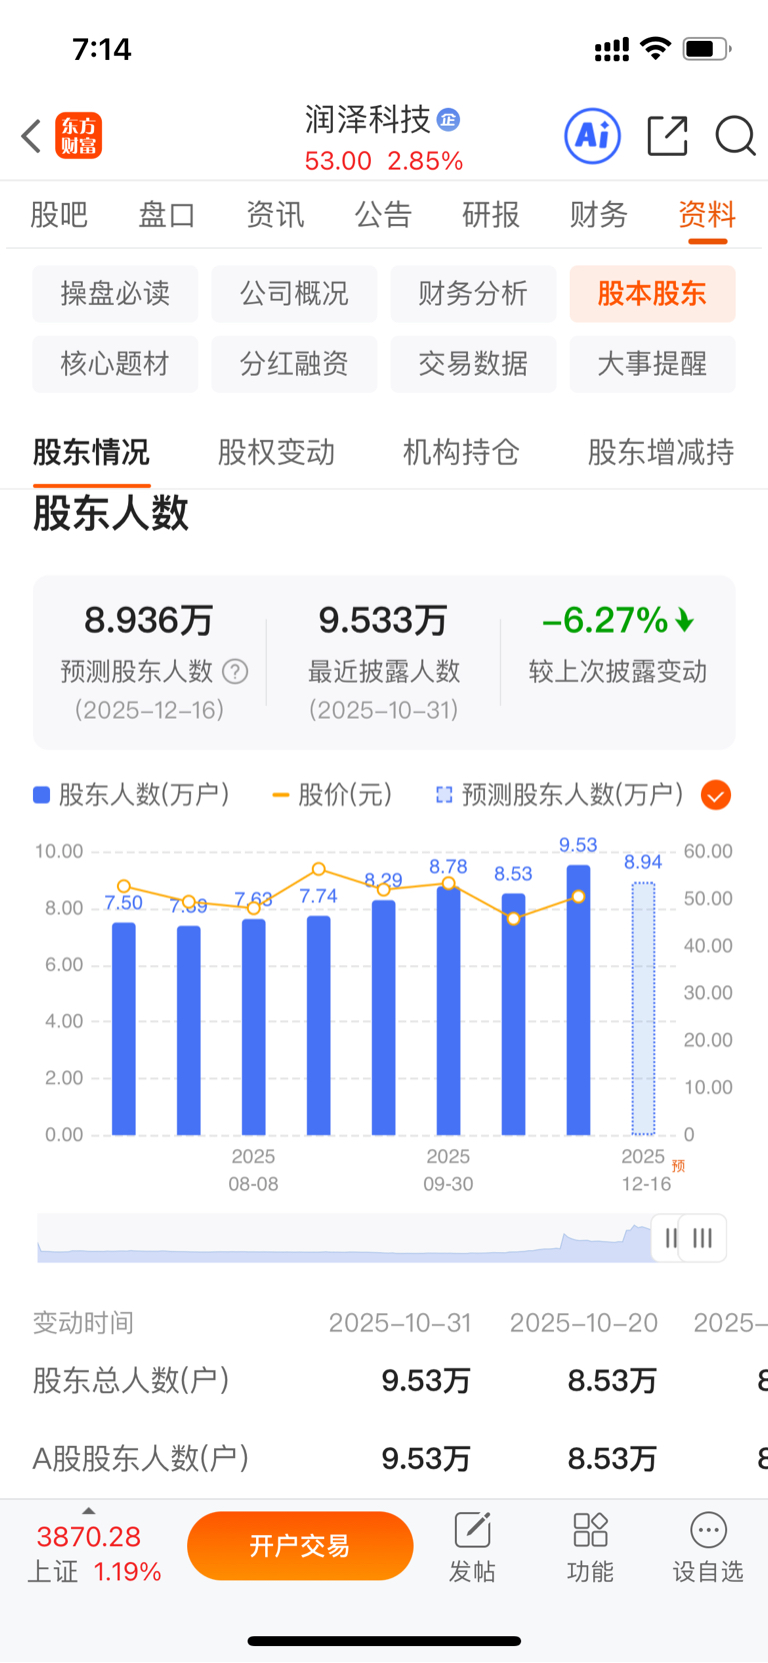Open the 东方财富 logo icon
Viewport: 768px width, 1663px height.
pyautogui.click(x=79, y=136)
